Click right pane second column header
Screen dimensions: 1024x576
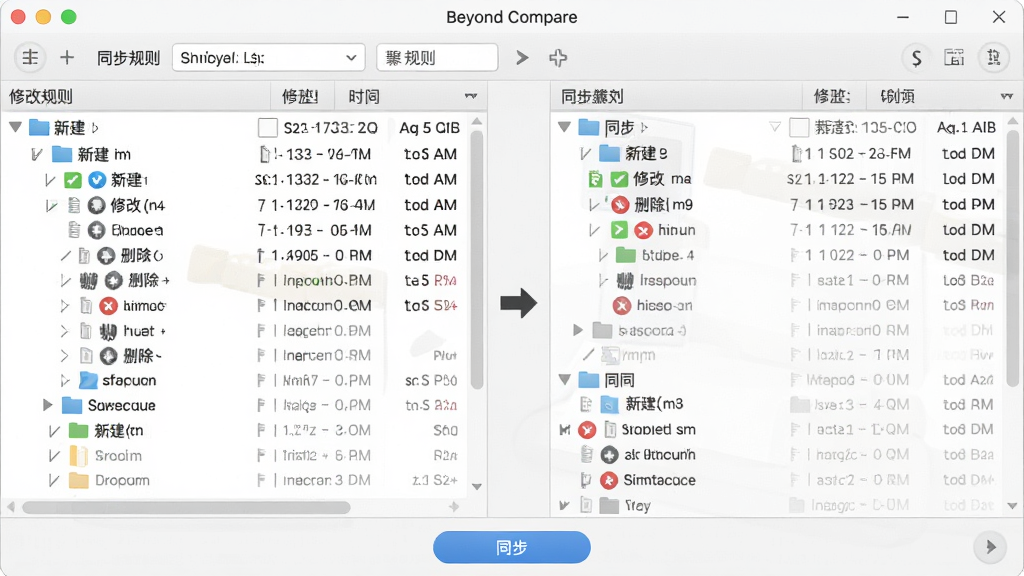[832, 97]
